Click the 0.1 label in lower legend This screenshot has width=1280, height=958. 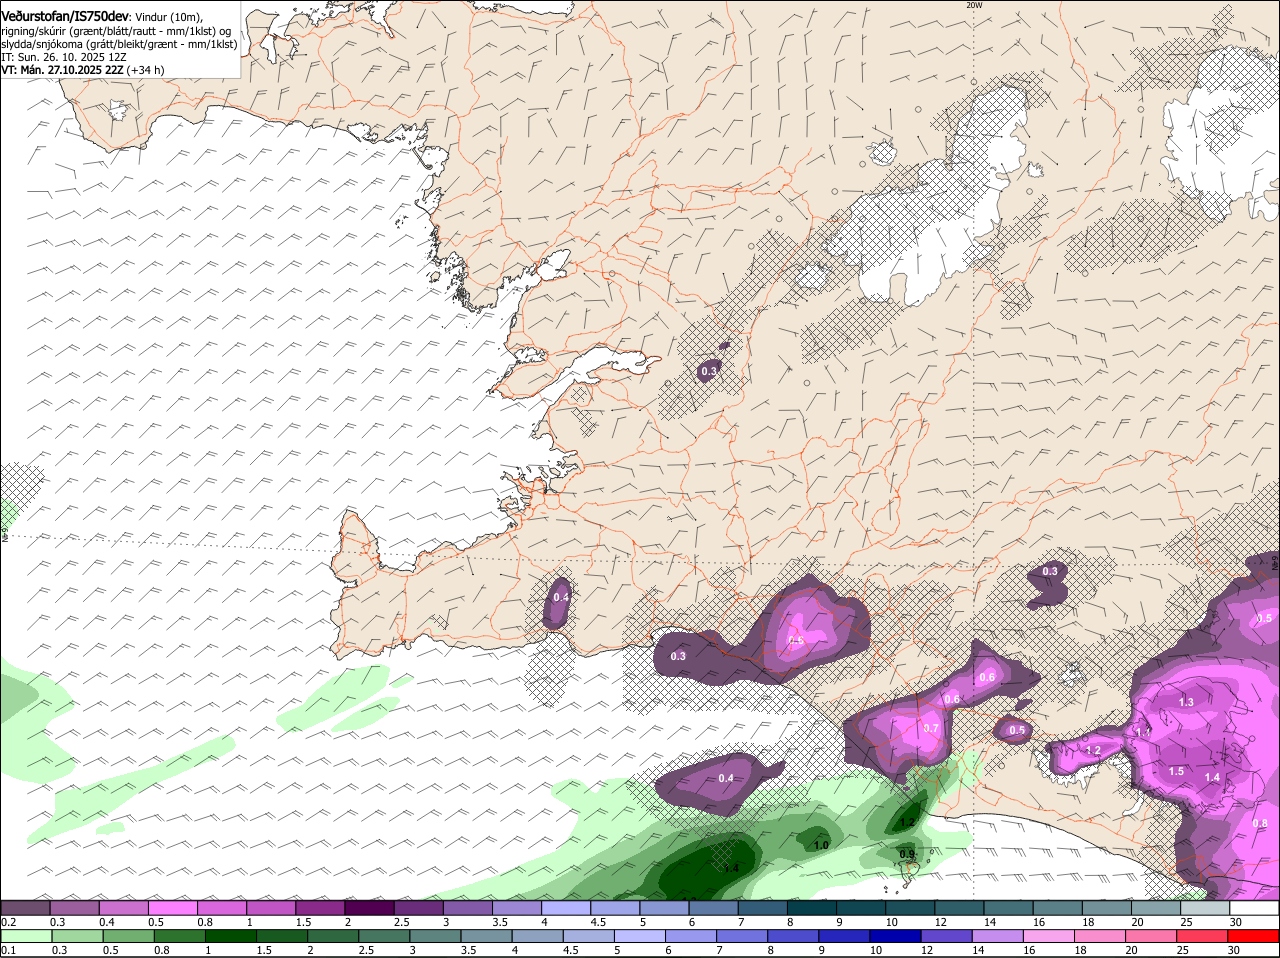[8, 950]
